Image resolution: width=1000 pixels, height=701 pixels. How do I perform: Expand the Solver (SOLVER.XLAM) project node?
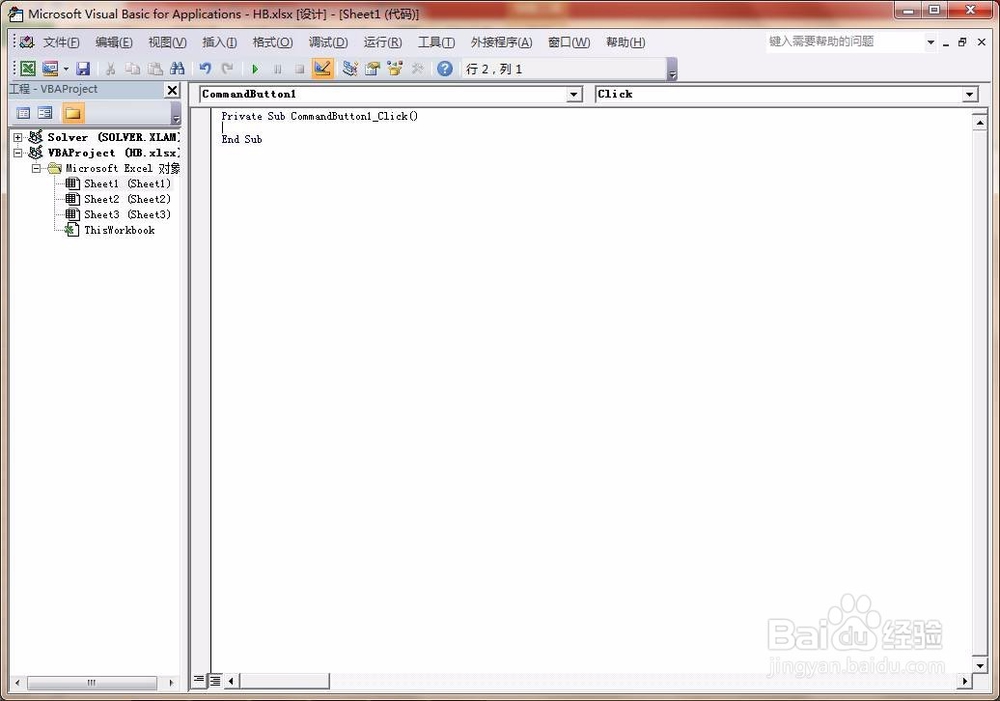coord(18,137)
